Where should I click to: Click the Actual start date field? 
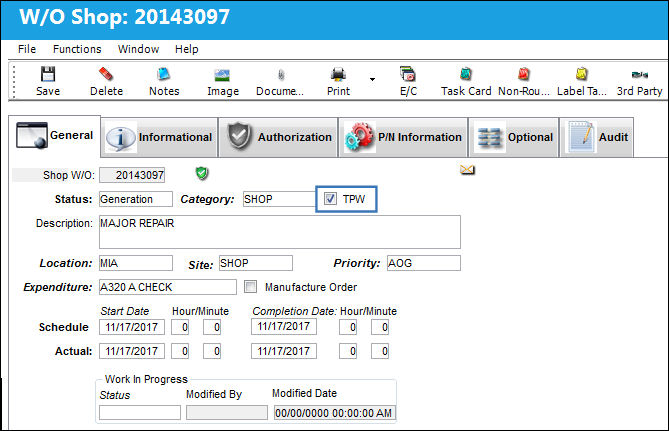(x=132, y=351)
